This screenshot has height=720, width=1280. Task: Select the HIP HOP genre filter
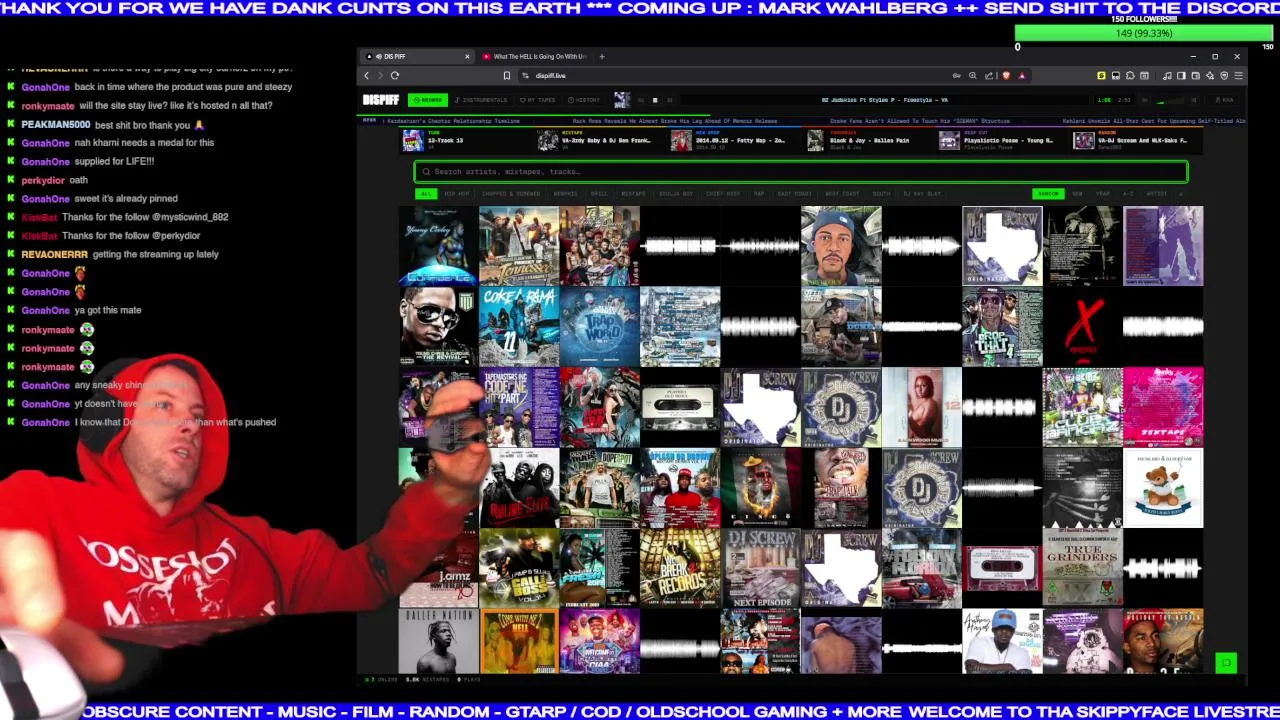click(457, 194)
